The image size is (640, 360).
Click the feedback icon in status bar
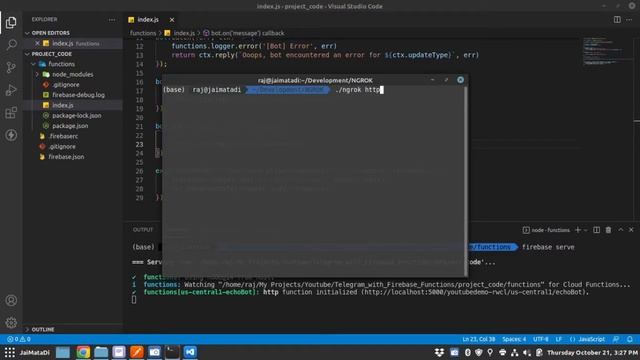(x=616, y=339)
